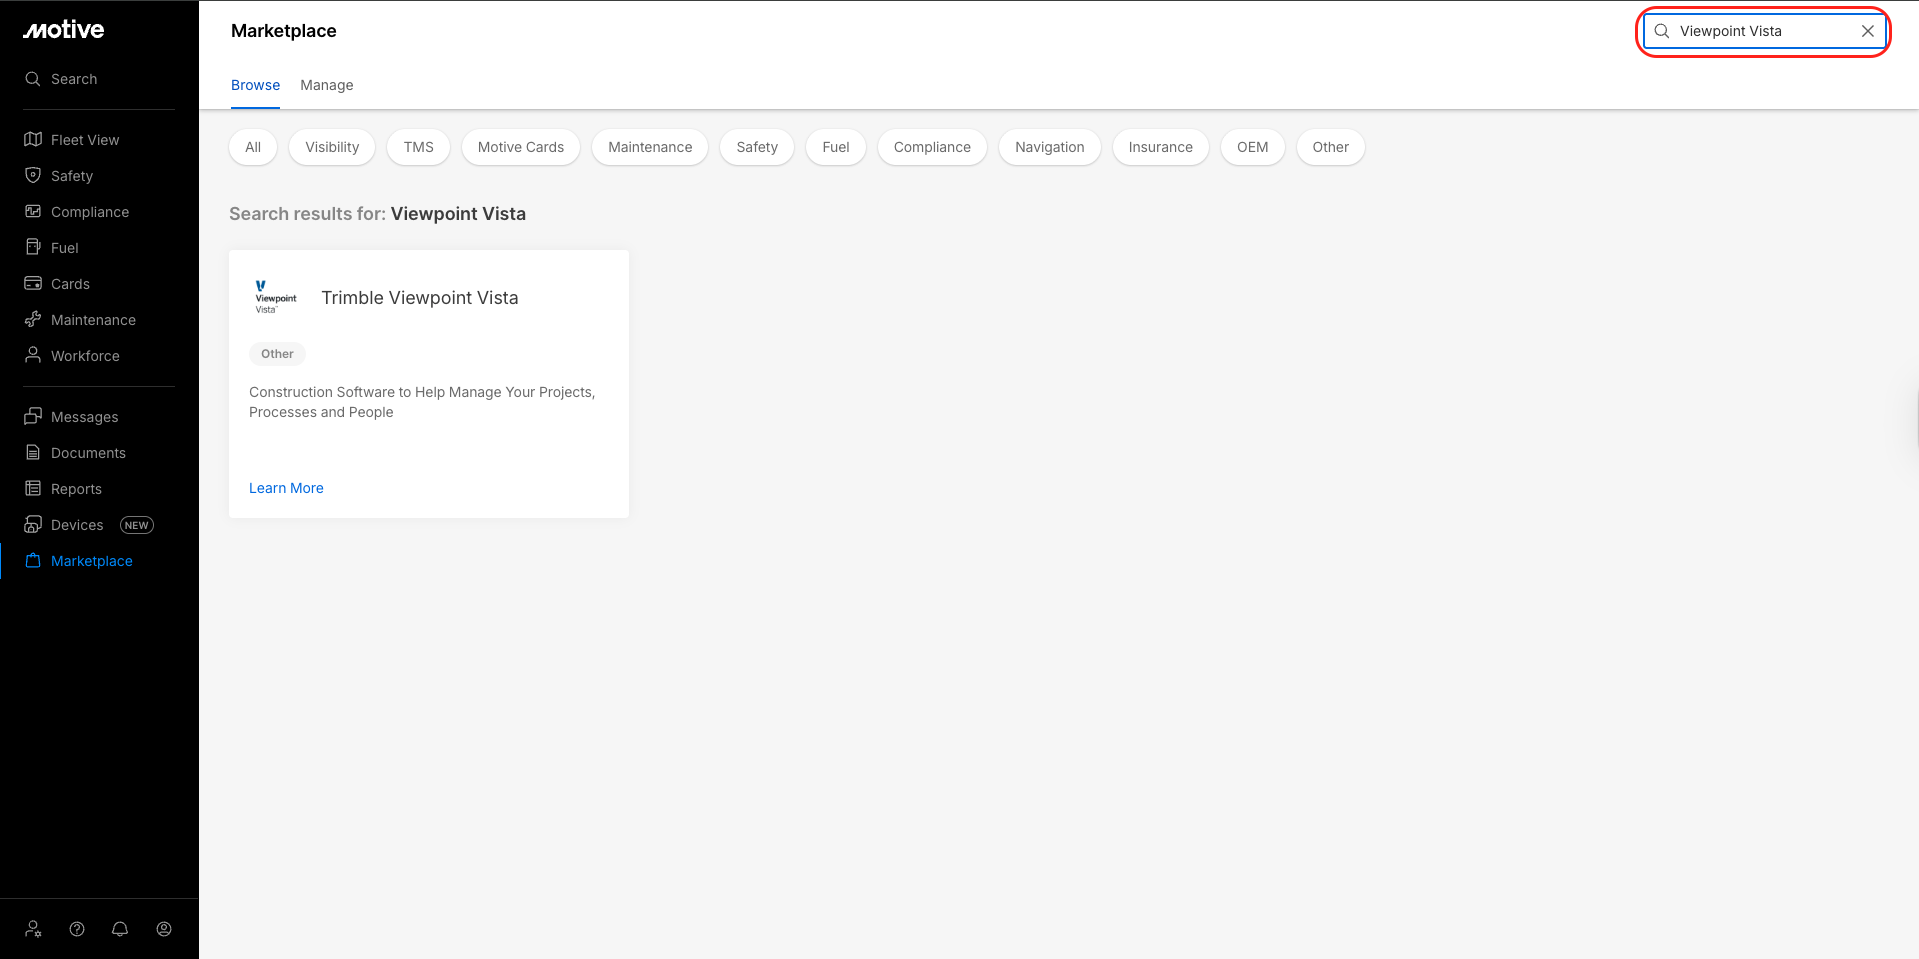Go to Safety shield icon in sidebar
The image size is (1919, 959).
point(33,176)
